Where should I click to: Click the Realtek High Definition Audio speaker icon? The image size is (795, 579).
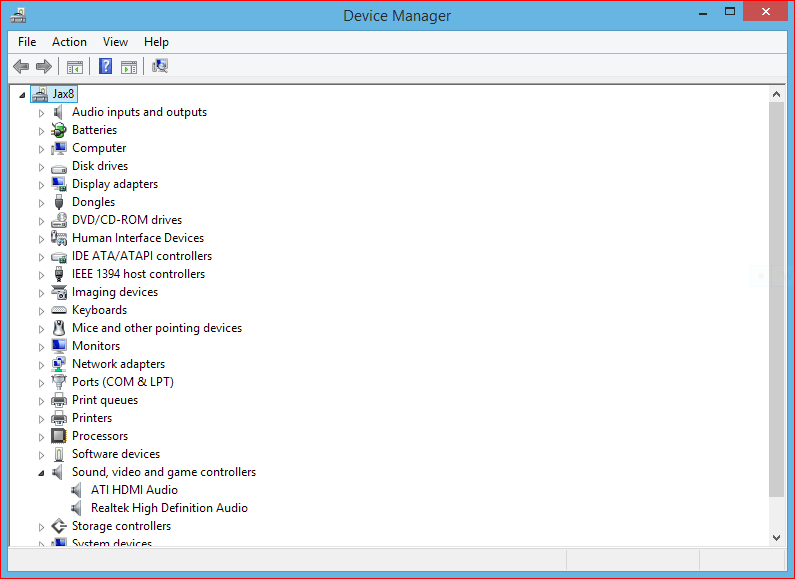76,508
